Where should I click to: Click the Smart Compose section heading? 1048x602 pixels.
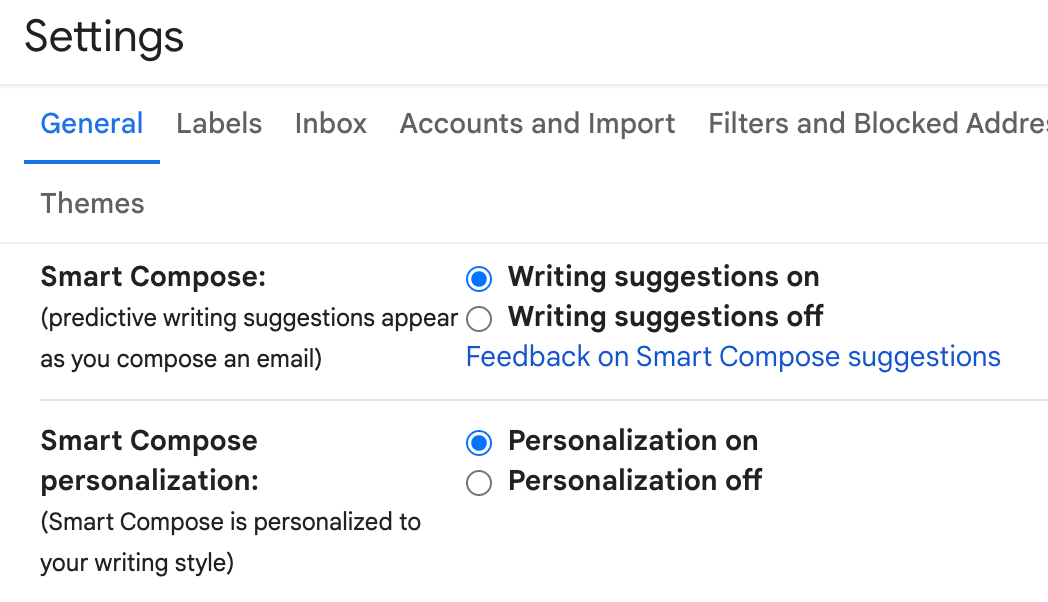pos(152,277)
